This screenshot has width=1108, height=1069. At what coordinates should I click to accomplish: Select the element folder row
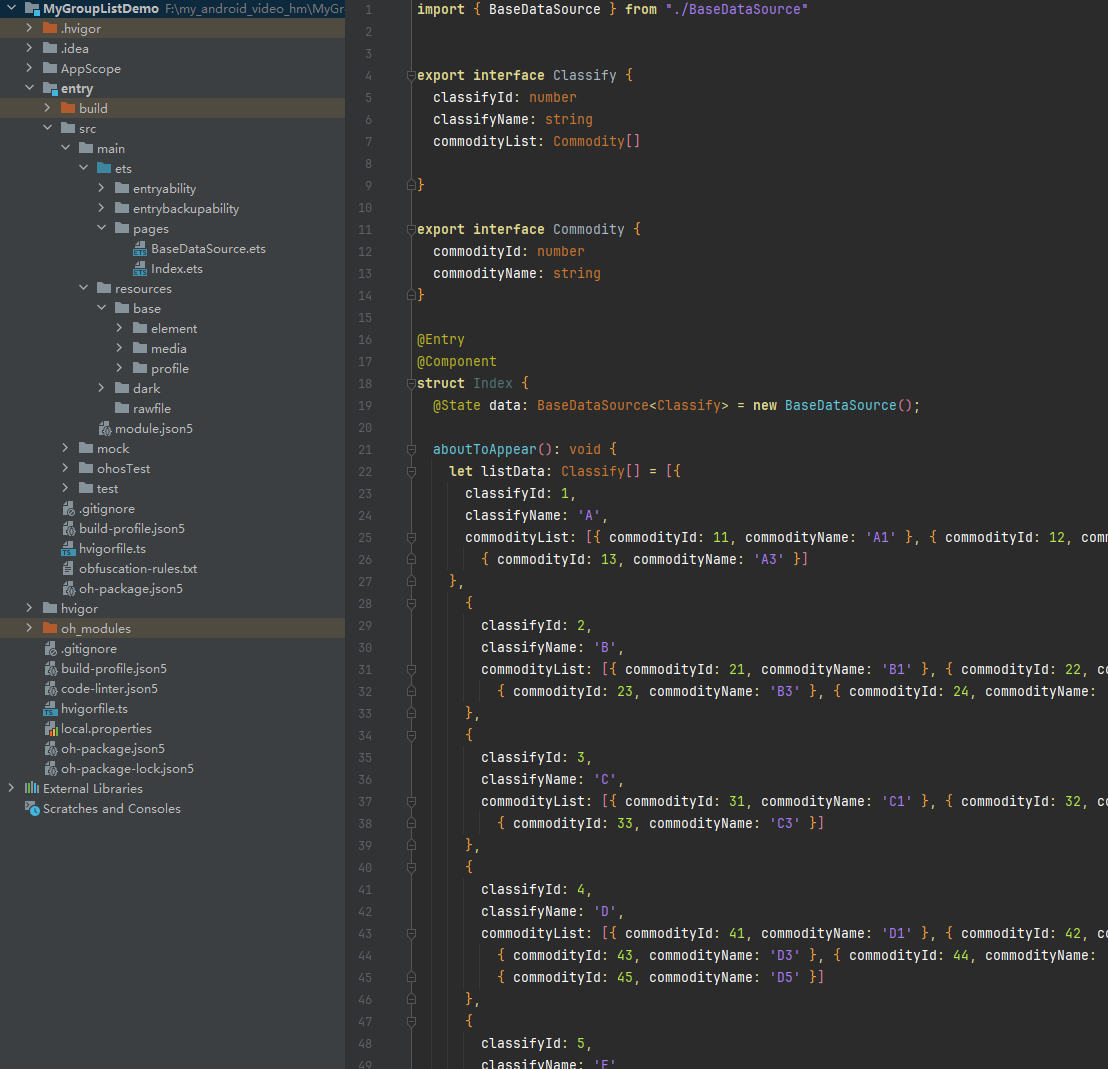tap(172, 329)
